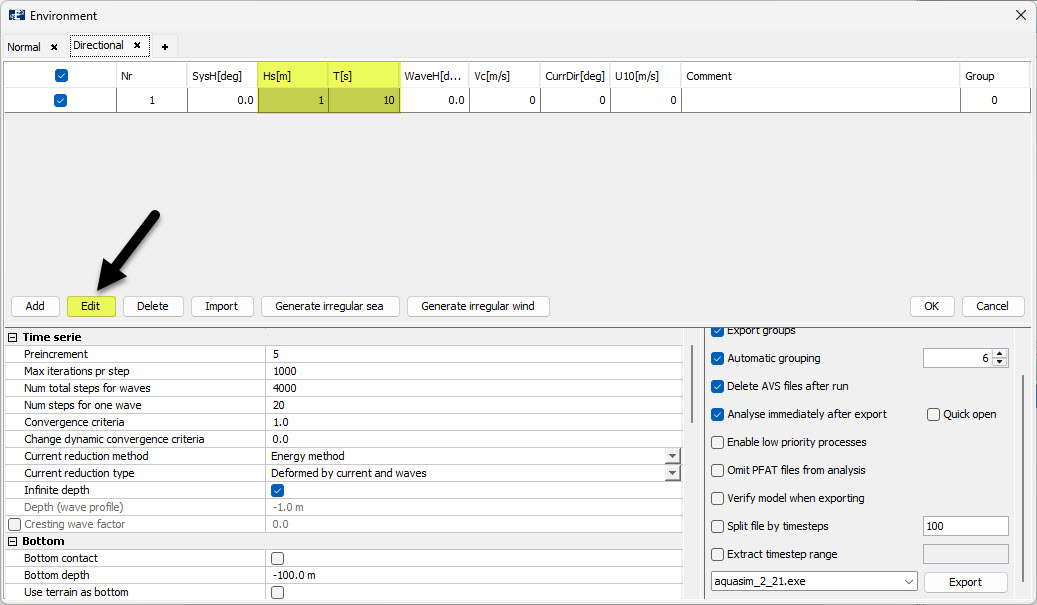
Task: Open Current reduction type dropdown
Action: (x=672, y=474)
